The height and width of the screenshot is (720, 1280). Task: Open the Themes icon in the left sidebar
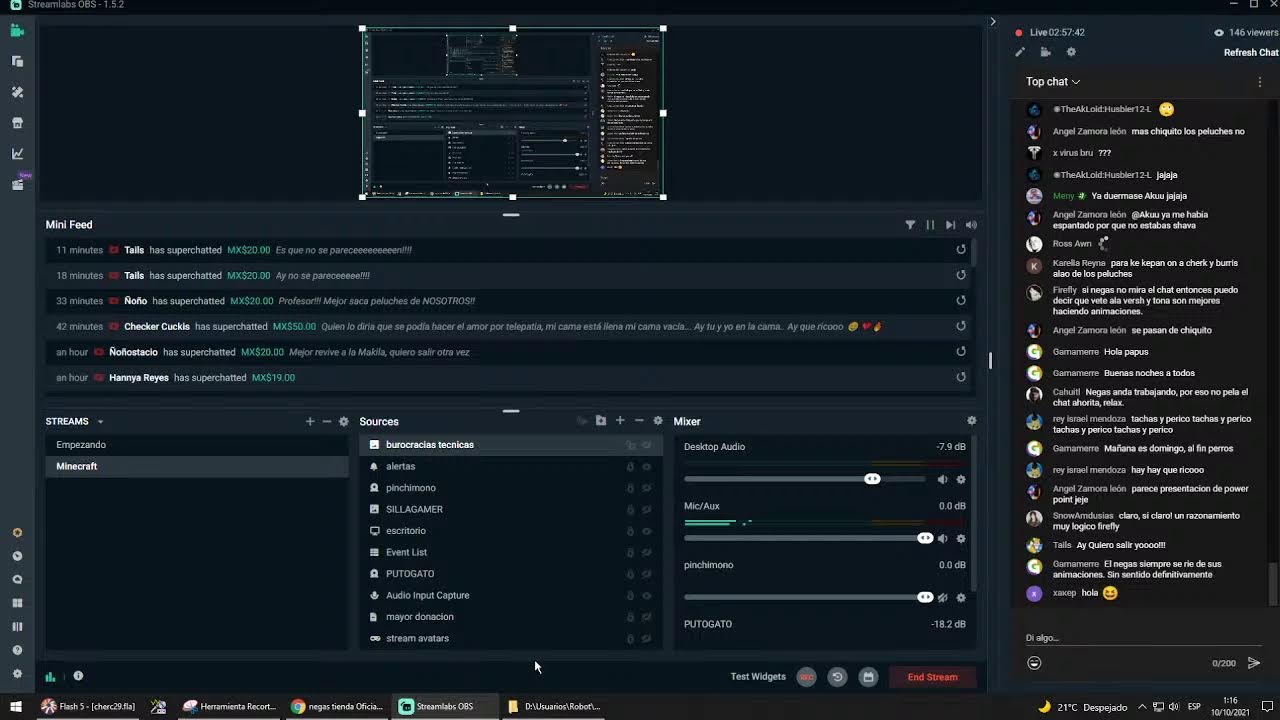click(x=17, y=92)
